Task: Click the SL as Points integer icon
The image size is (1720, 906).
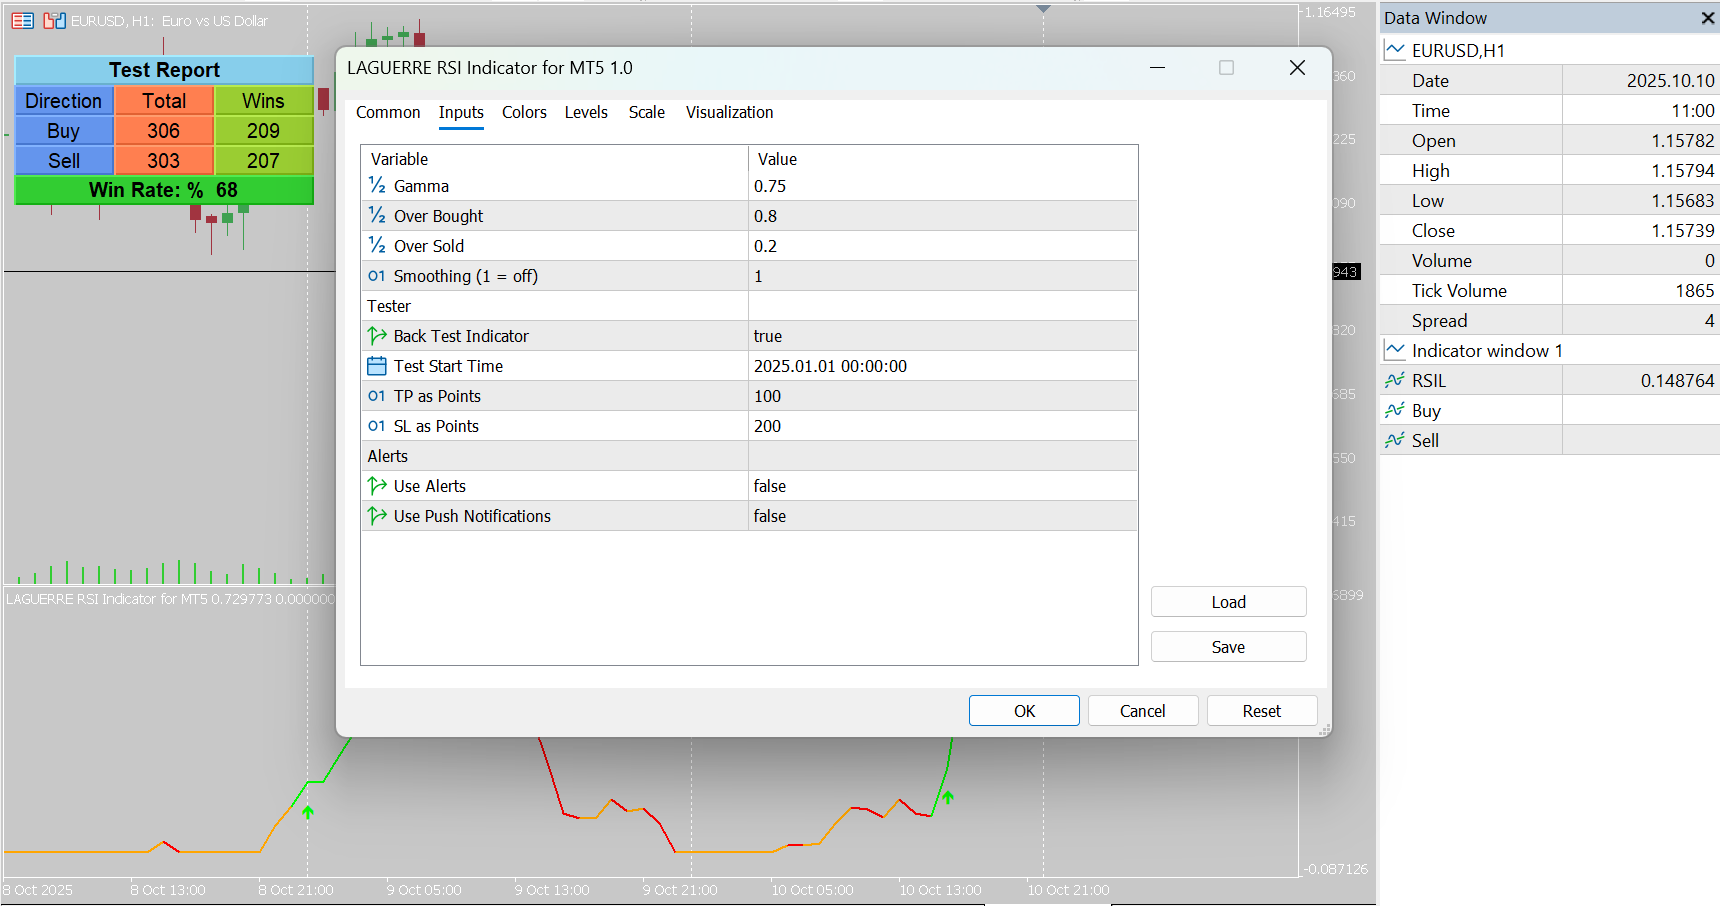Action: (377, 426)
